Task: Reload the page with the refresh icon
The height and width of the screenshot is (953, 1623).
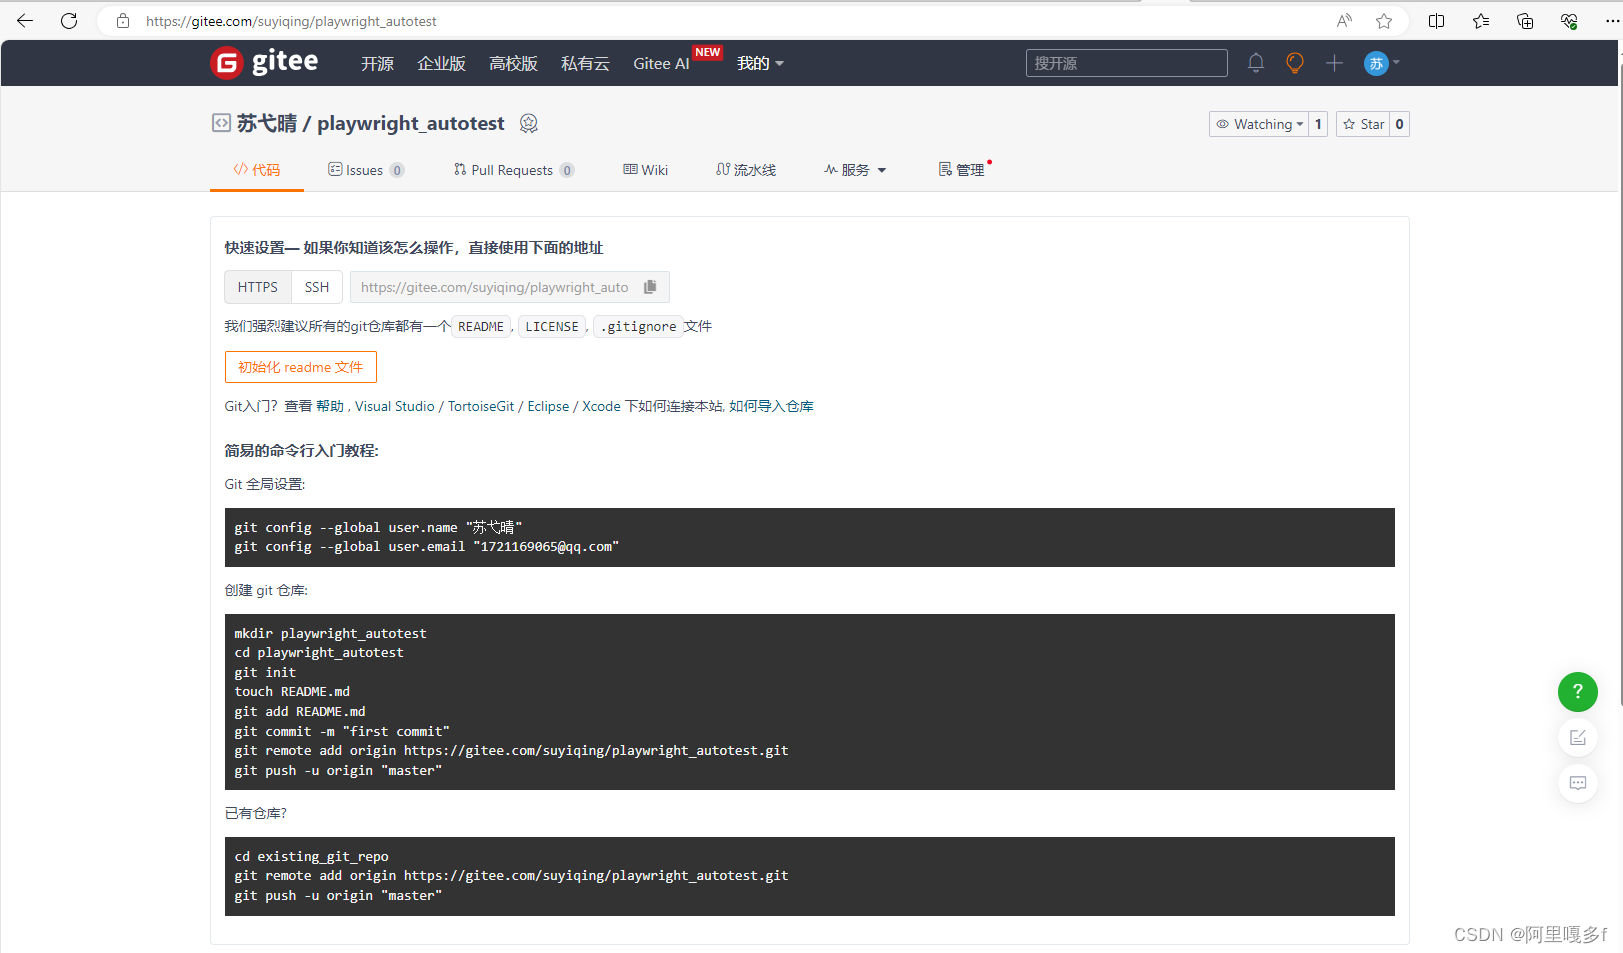Action: coord(69,21)
